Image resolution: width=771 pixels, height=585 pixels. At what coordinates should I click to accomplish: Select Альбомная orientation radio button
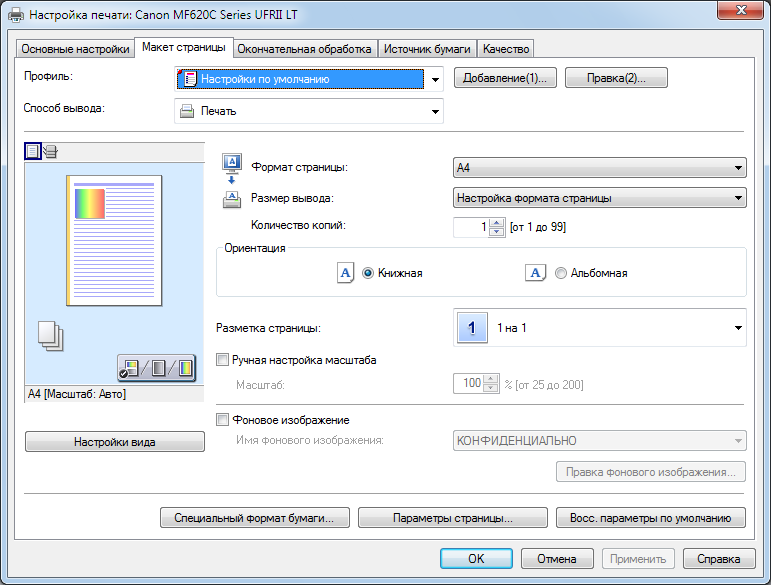[561, 273]
